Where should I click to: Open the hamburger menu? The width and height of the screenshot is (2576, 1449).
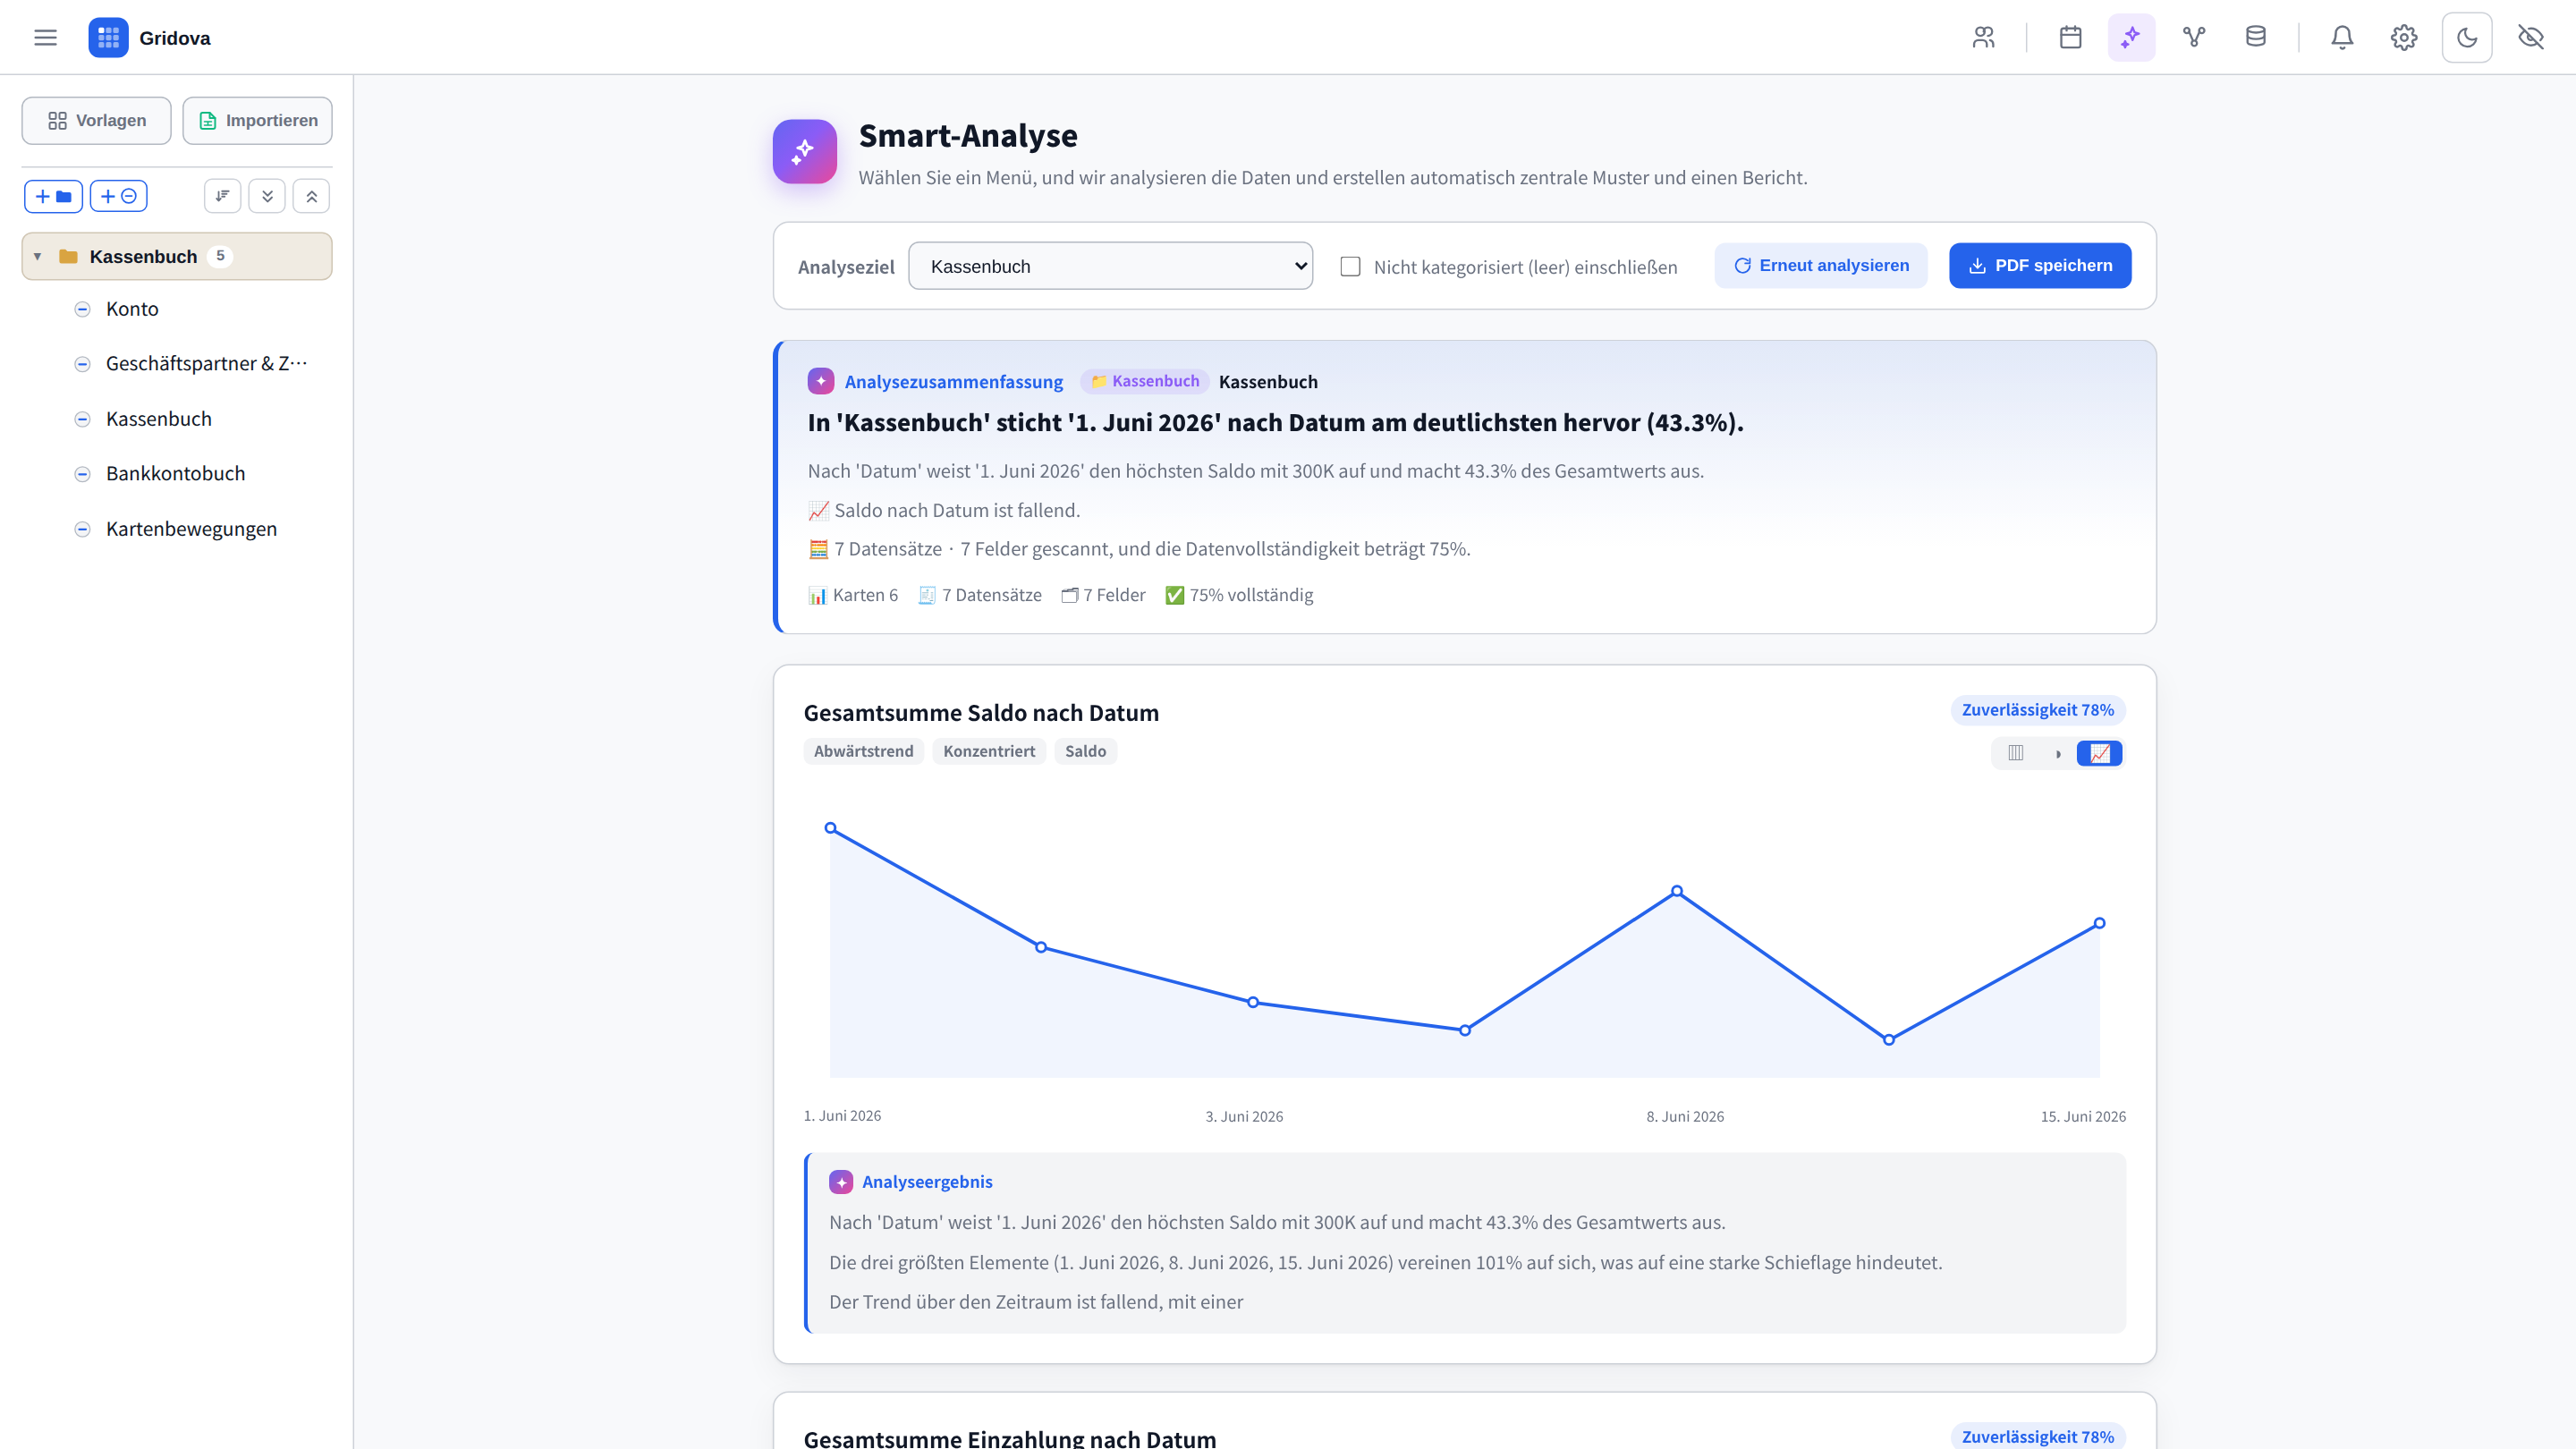45,38
